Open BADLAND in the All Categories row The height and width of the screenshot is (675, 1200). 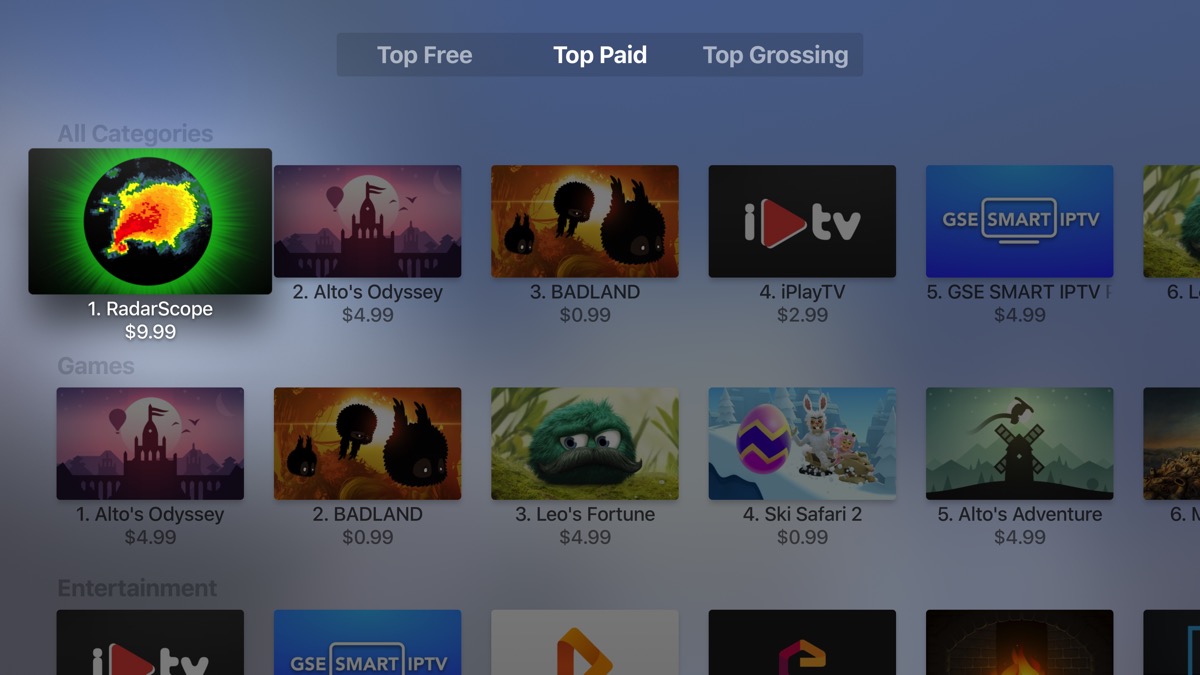(x=585, y=221)
